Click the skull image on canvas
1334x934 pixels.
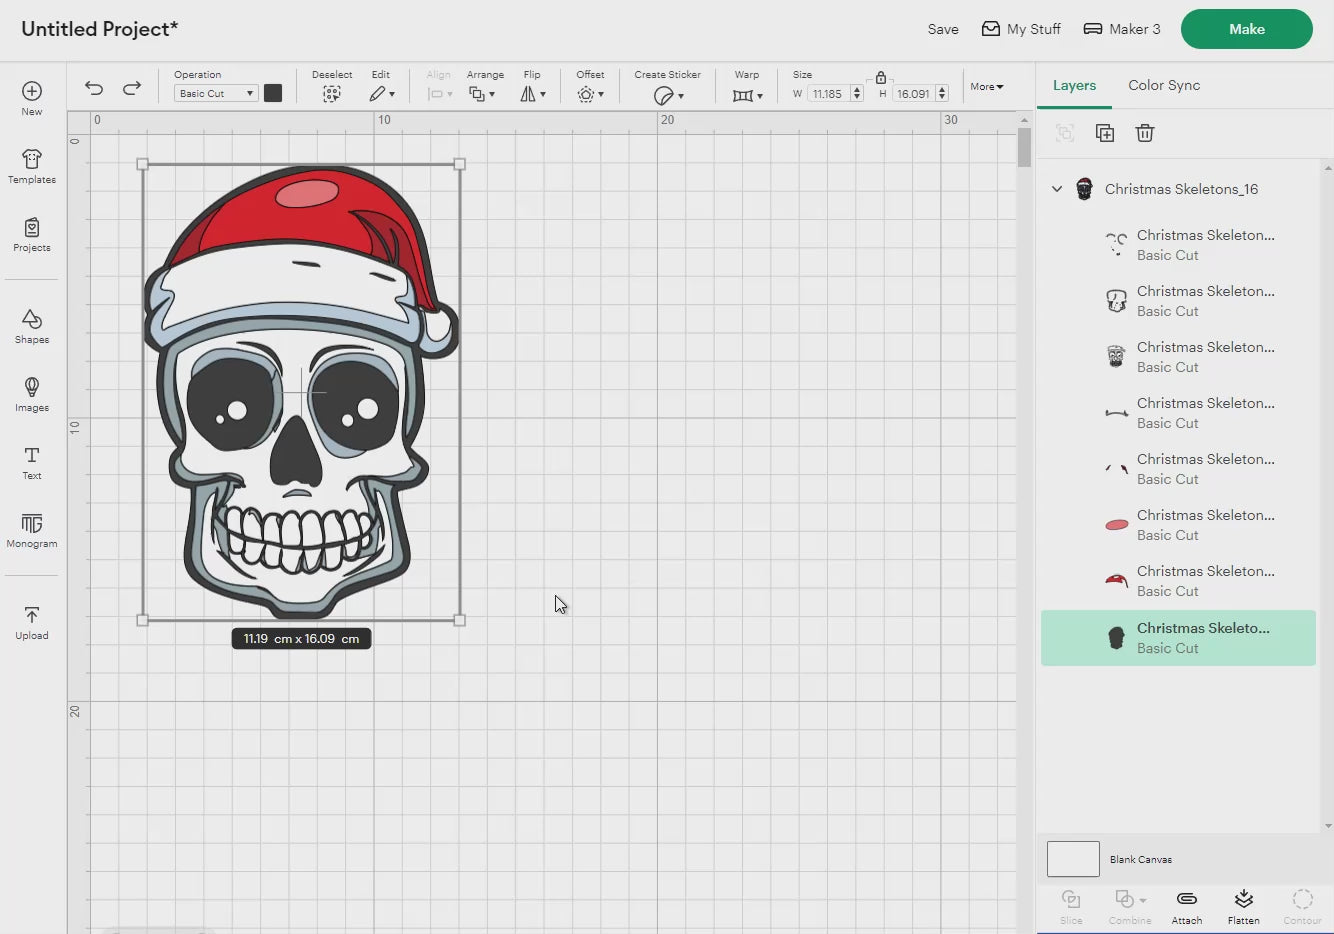300,392
